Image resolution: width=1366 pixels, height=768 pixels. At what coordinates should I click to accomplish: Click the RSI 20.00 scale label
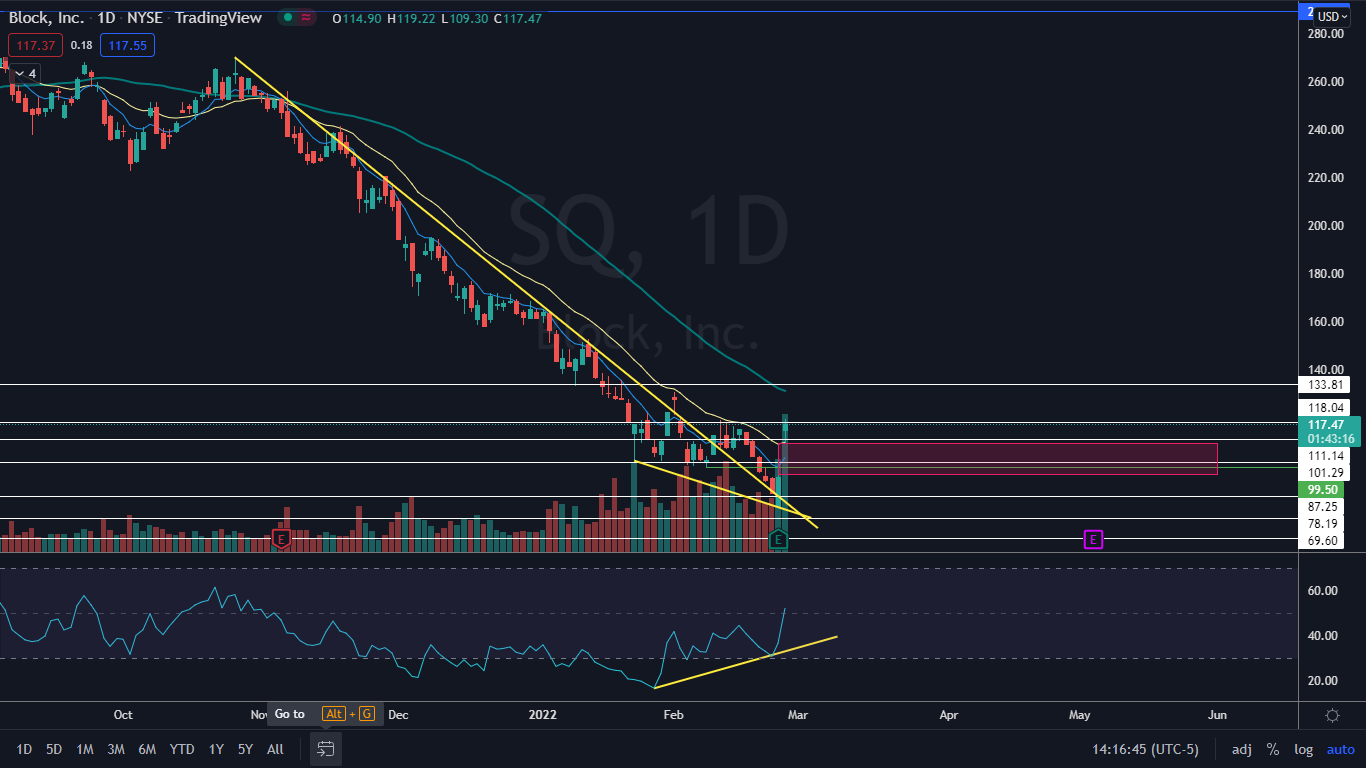pos(1322,681)
